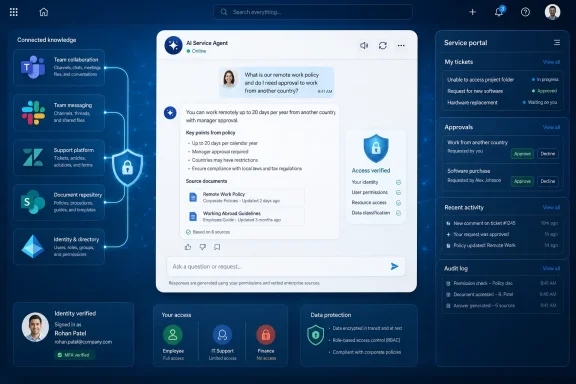Viewport: 576px width, 384px height.
Task: Click the Search everything field
Action: (313, 12)
